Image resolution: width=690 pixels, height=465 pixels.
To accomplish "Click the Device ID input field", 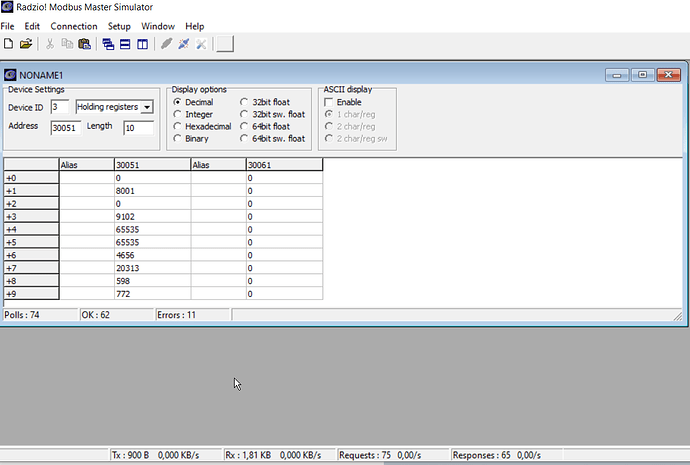I will pyautogui.click(x=59, y=107).
